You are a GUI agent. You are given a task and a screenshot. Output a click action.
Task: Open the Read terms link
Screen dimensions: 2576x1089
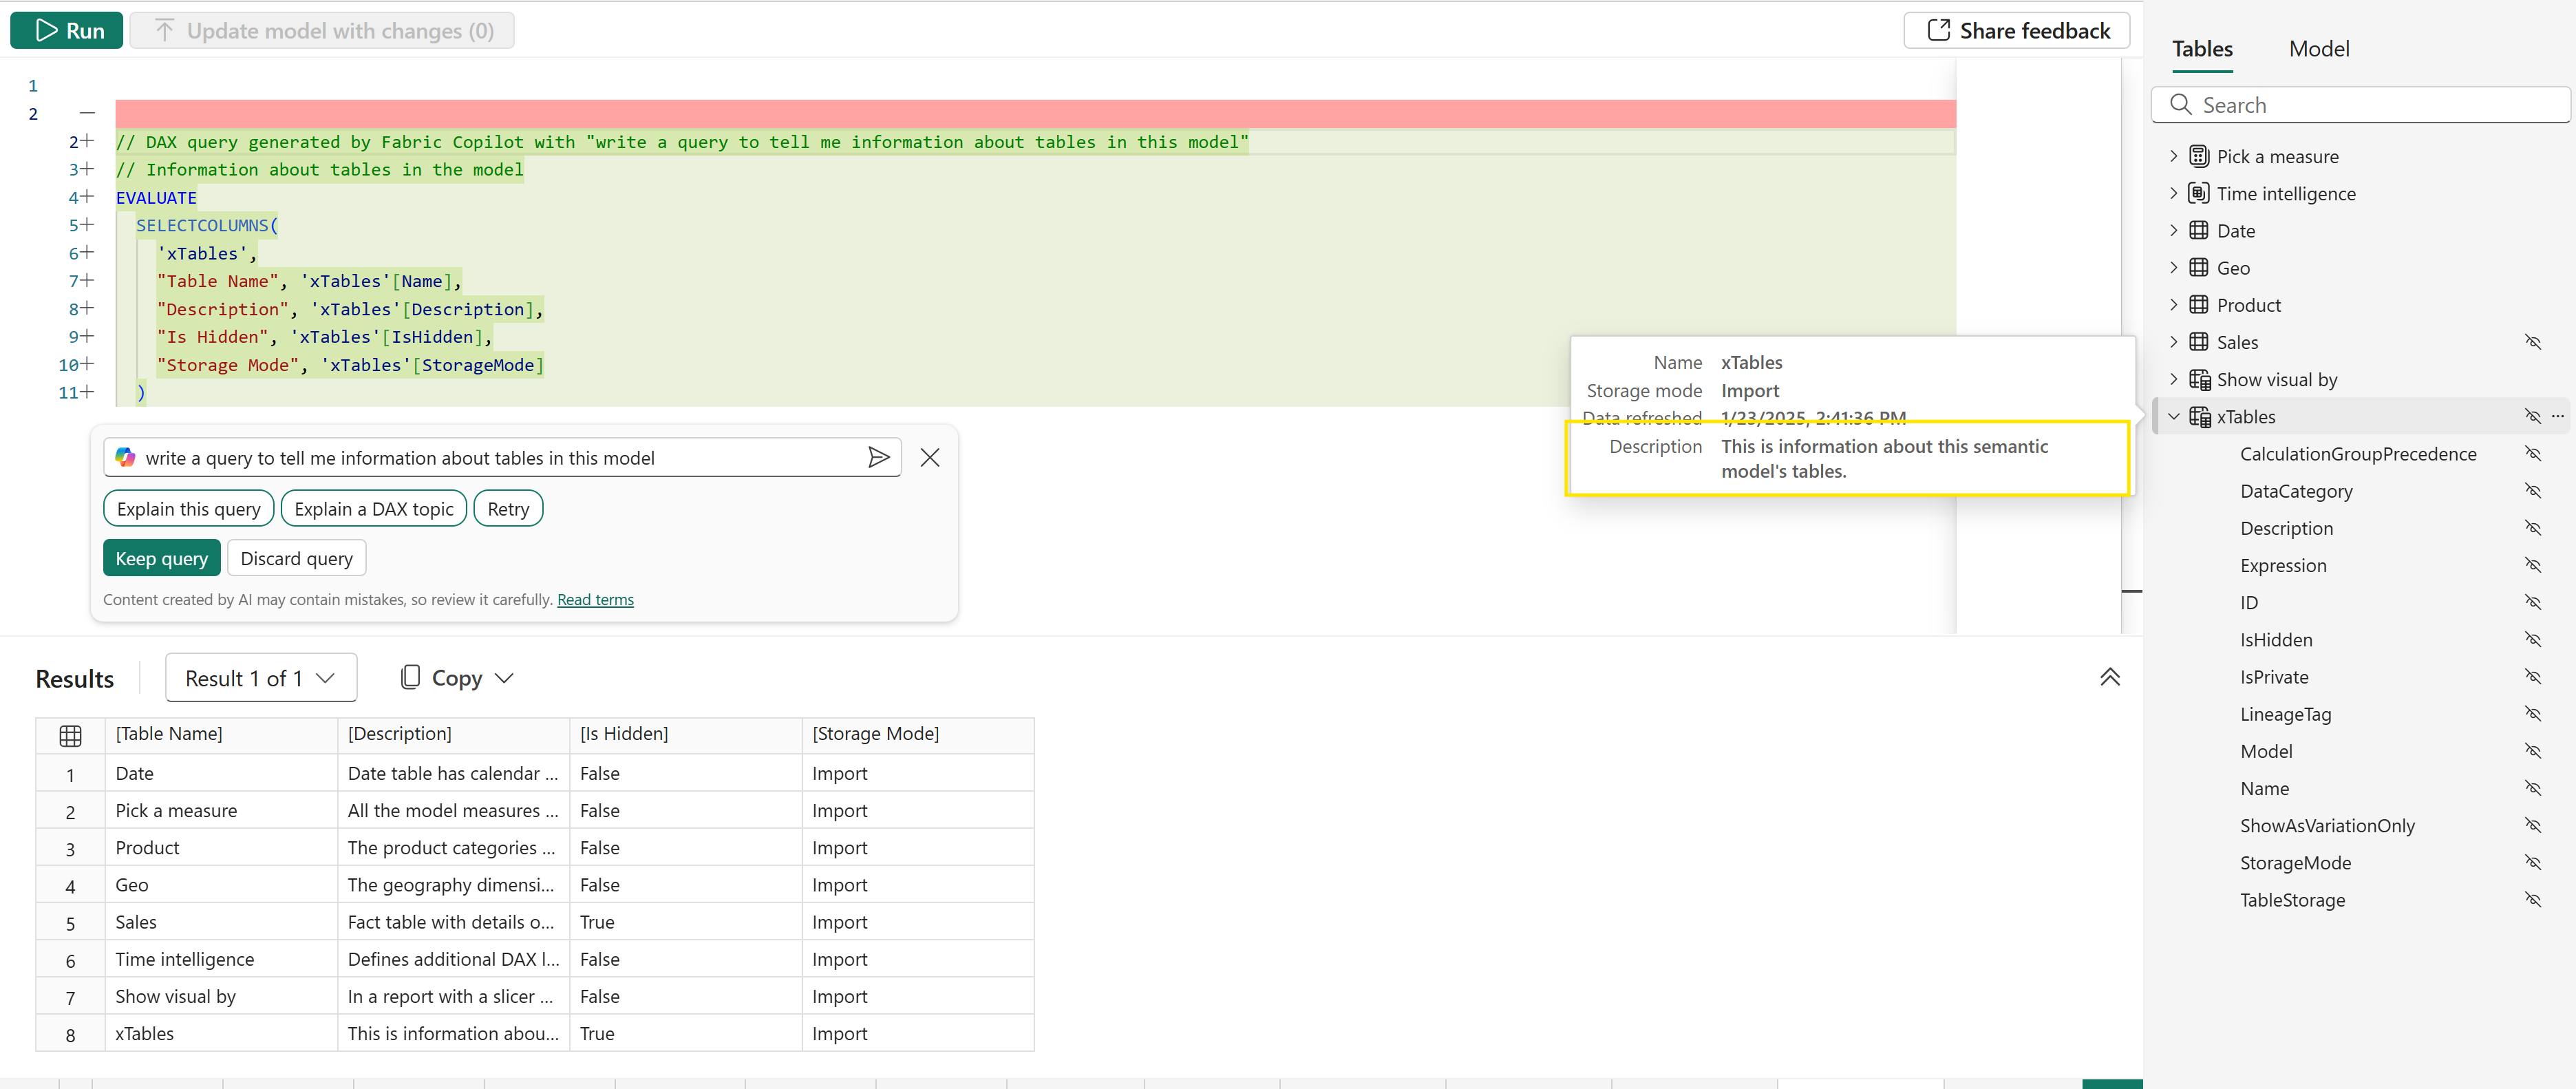click(x=595, y=599)
